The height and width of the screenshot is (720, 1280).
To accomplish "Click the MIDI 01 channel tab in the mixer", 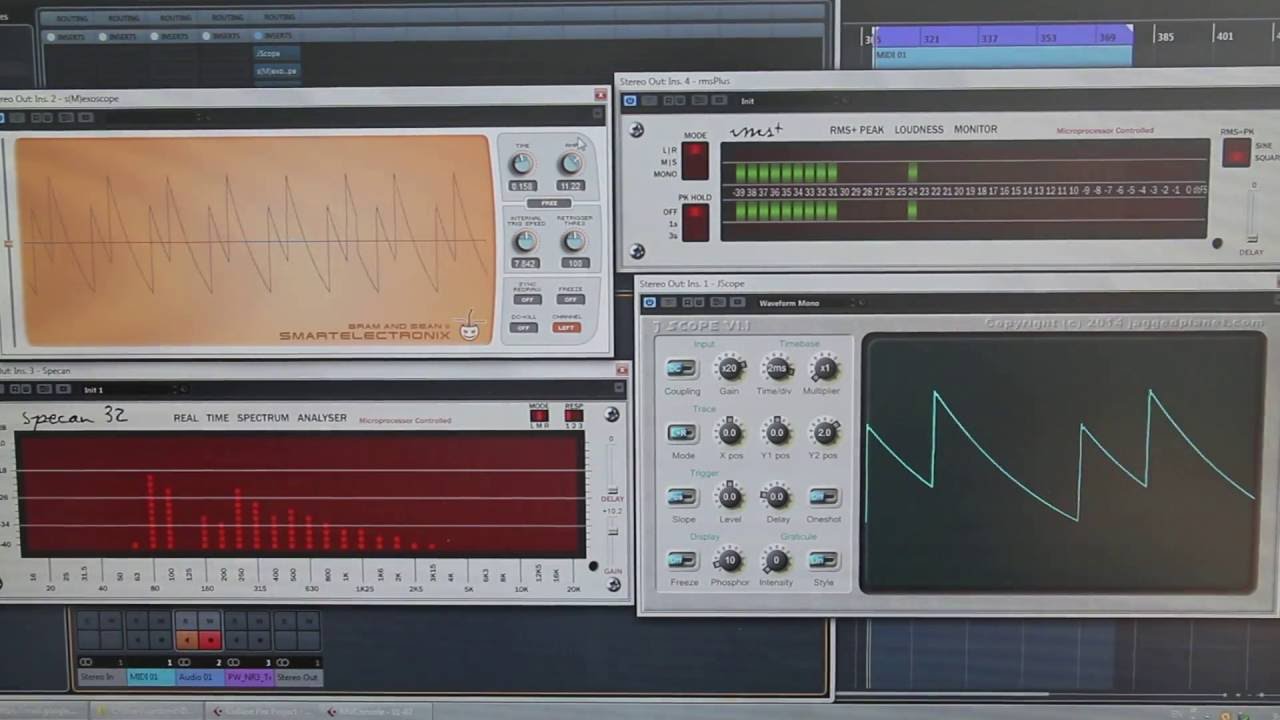I will pyautogui.click(x=150, y=677).
